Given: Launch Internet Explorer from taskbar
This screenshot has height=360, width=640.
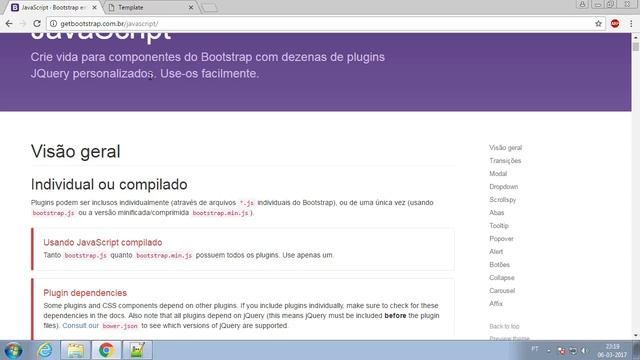Looking at the screenshot, I should 44,350.
